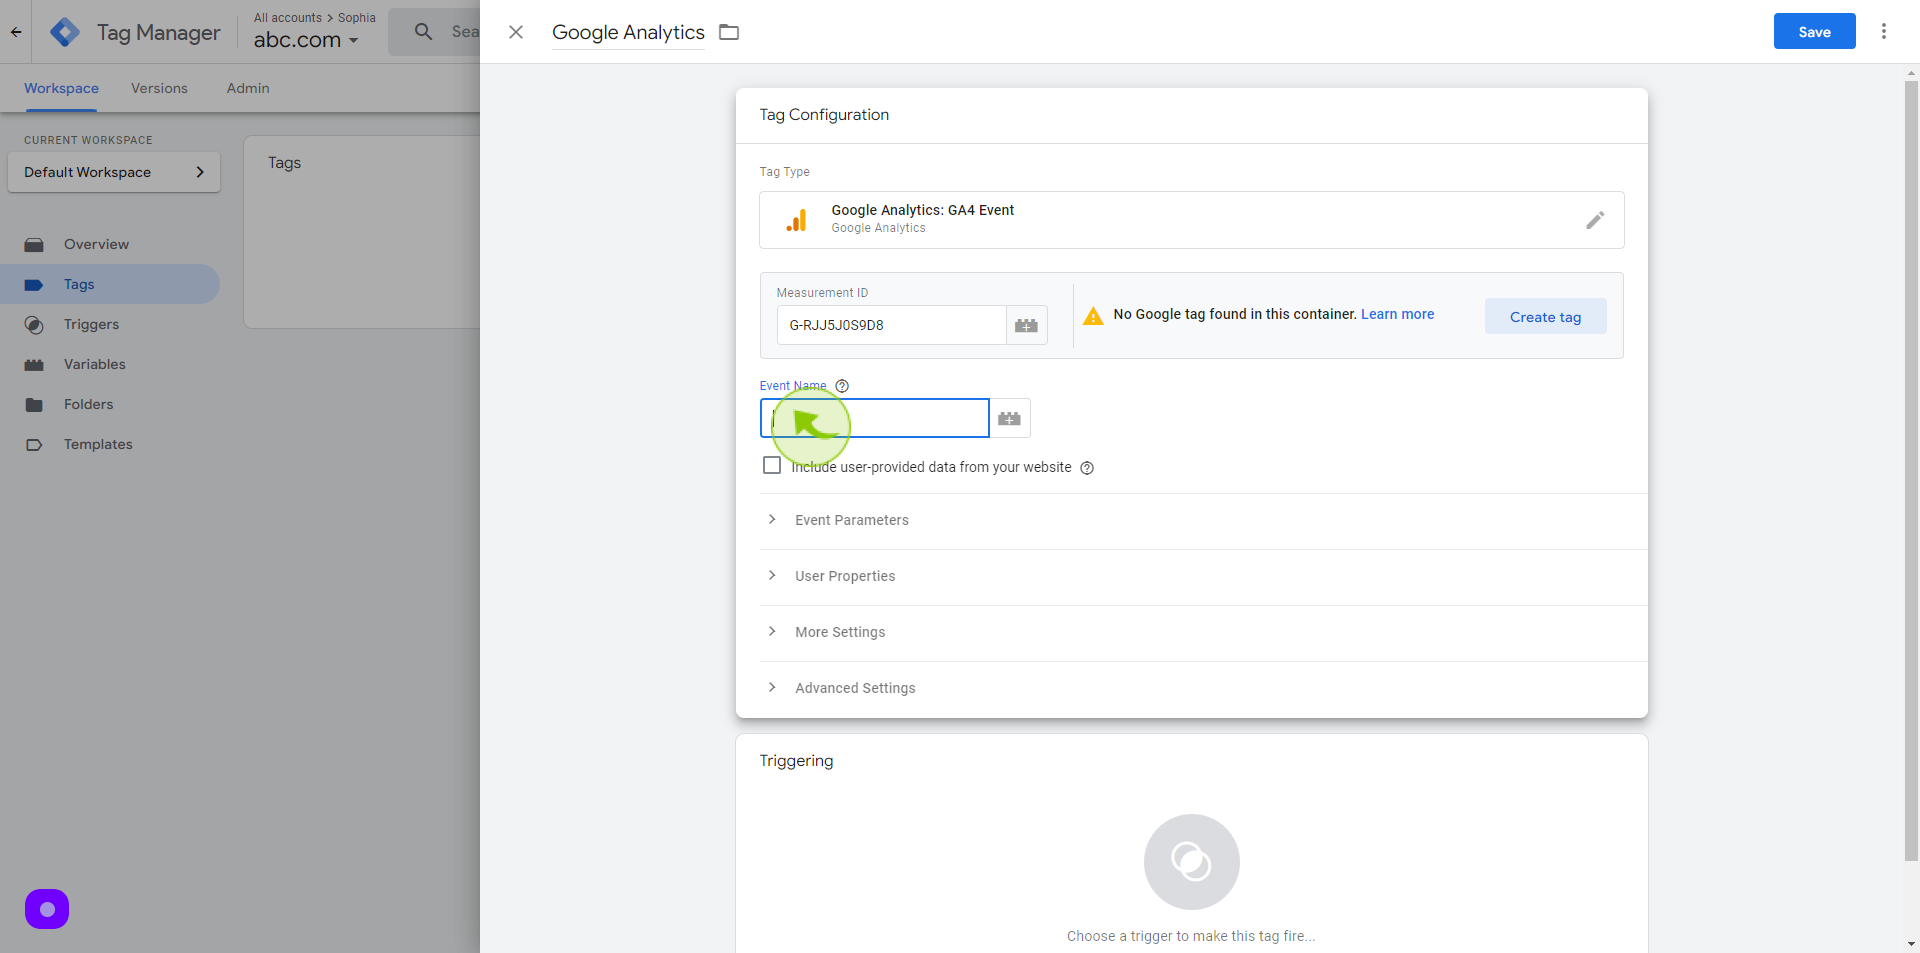Switch to the Admin tab

click(x=248, y=88)
